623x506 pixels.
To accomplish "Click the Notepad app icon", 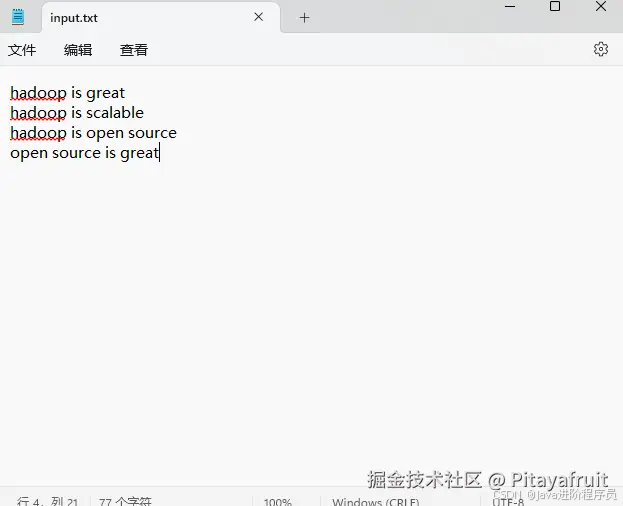I will (x=18, y=17).
